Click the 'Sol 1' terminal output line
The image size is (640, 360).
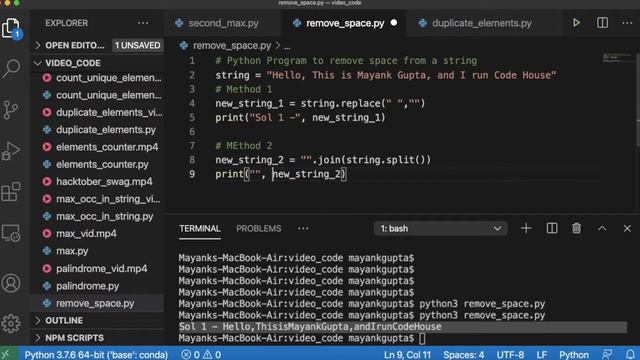pyautogui.click(x=309, y=327)
